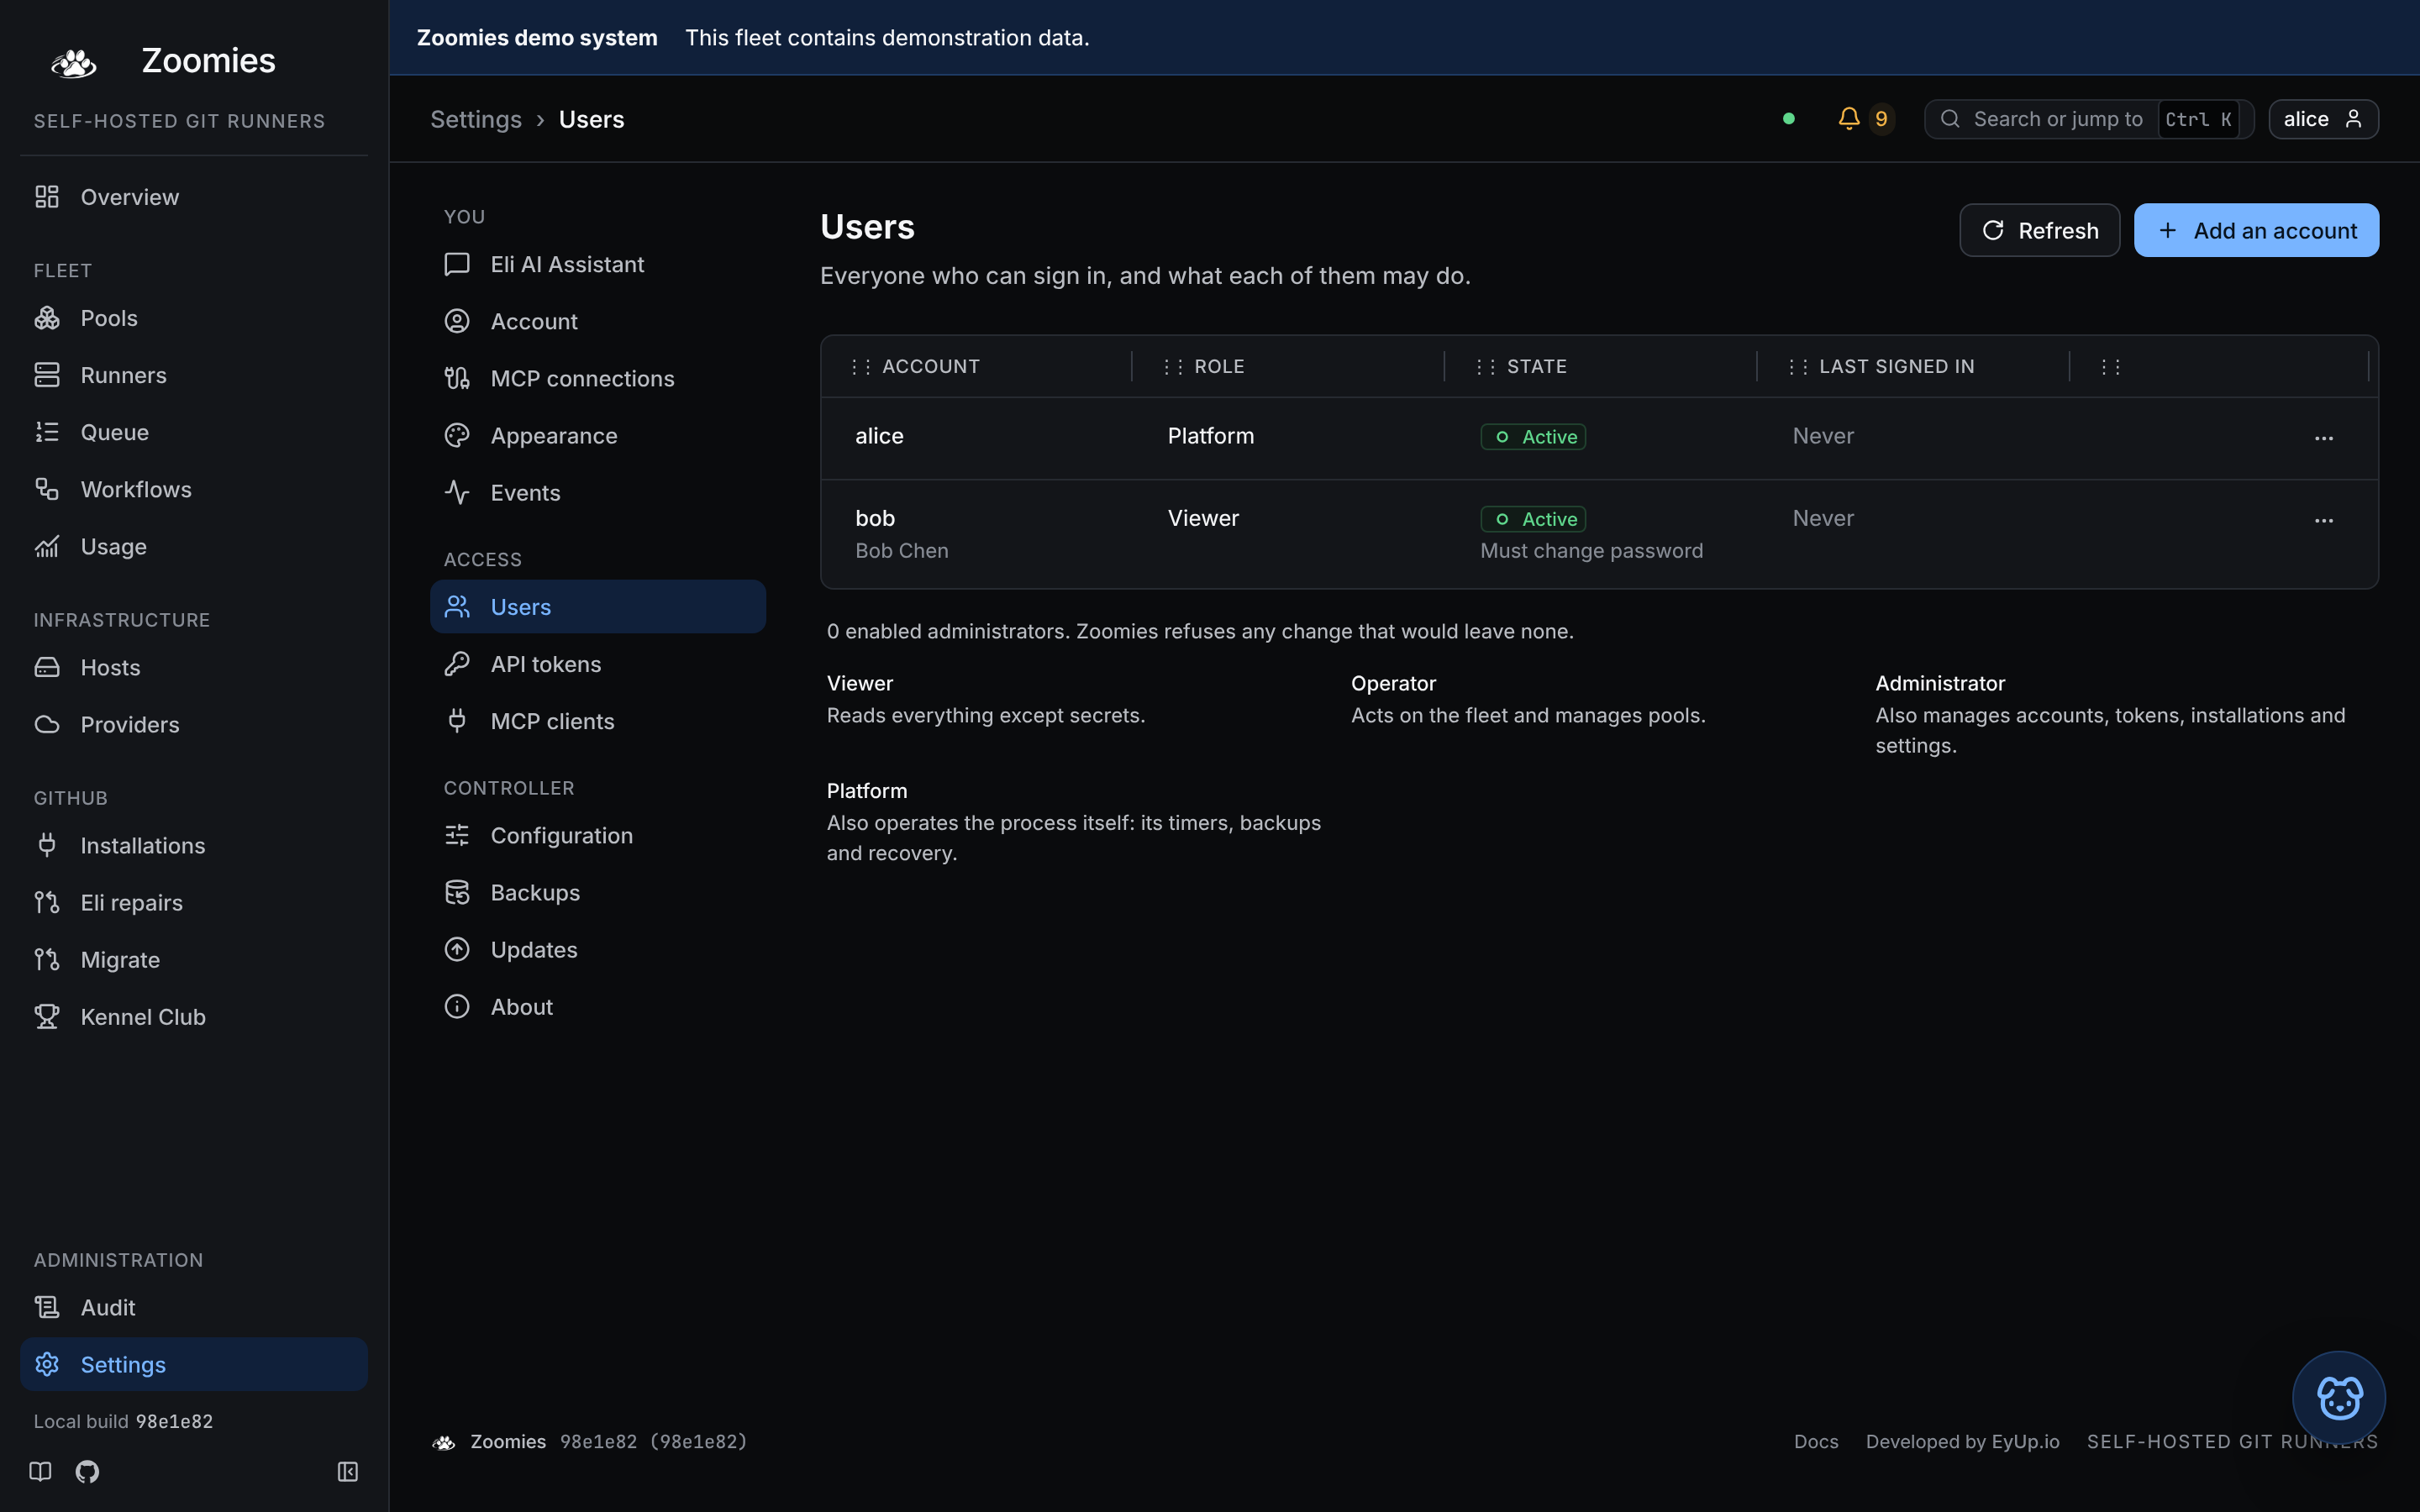This screenshot has width=2420, height=1512.
Task: Click bob's Active state badge
Action: tap(1533, 519)
